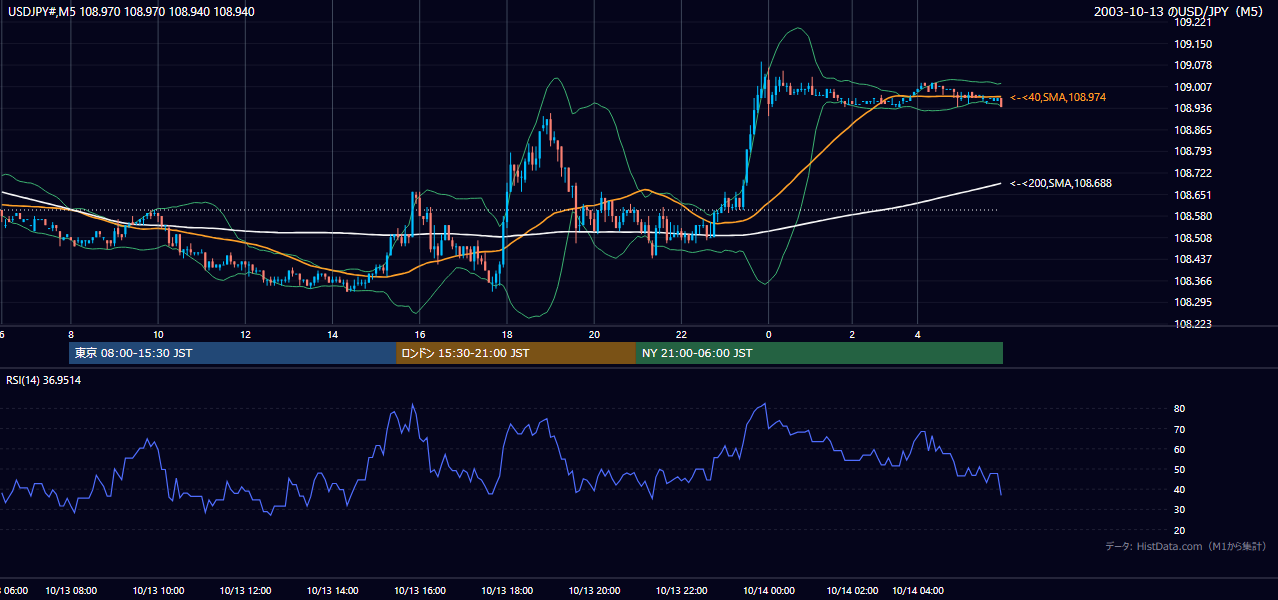
Task: Click price axis label 108.793
Action: point(1193,151)
